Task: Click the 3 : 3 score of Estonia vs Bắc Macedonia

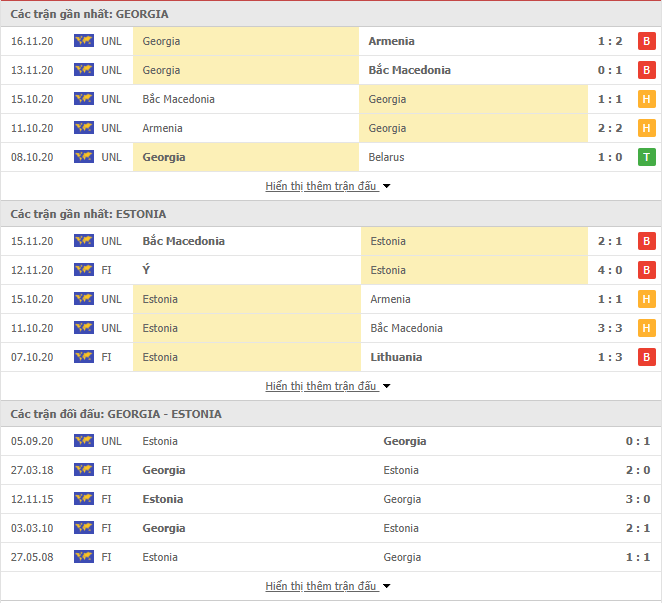Action: click(x=610, y=328)
